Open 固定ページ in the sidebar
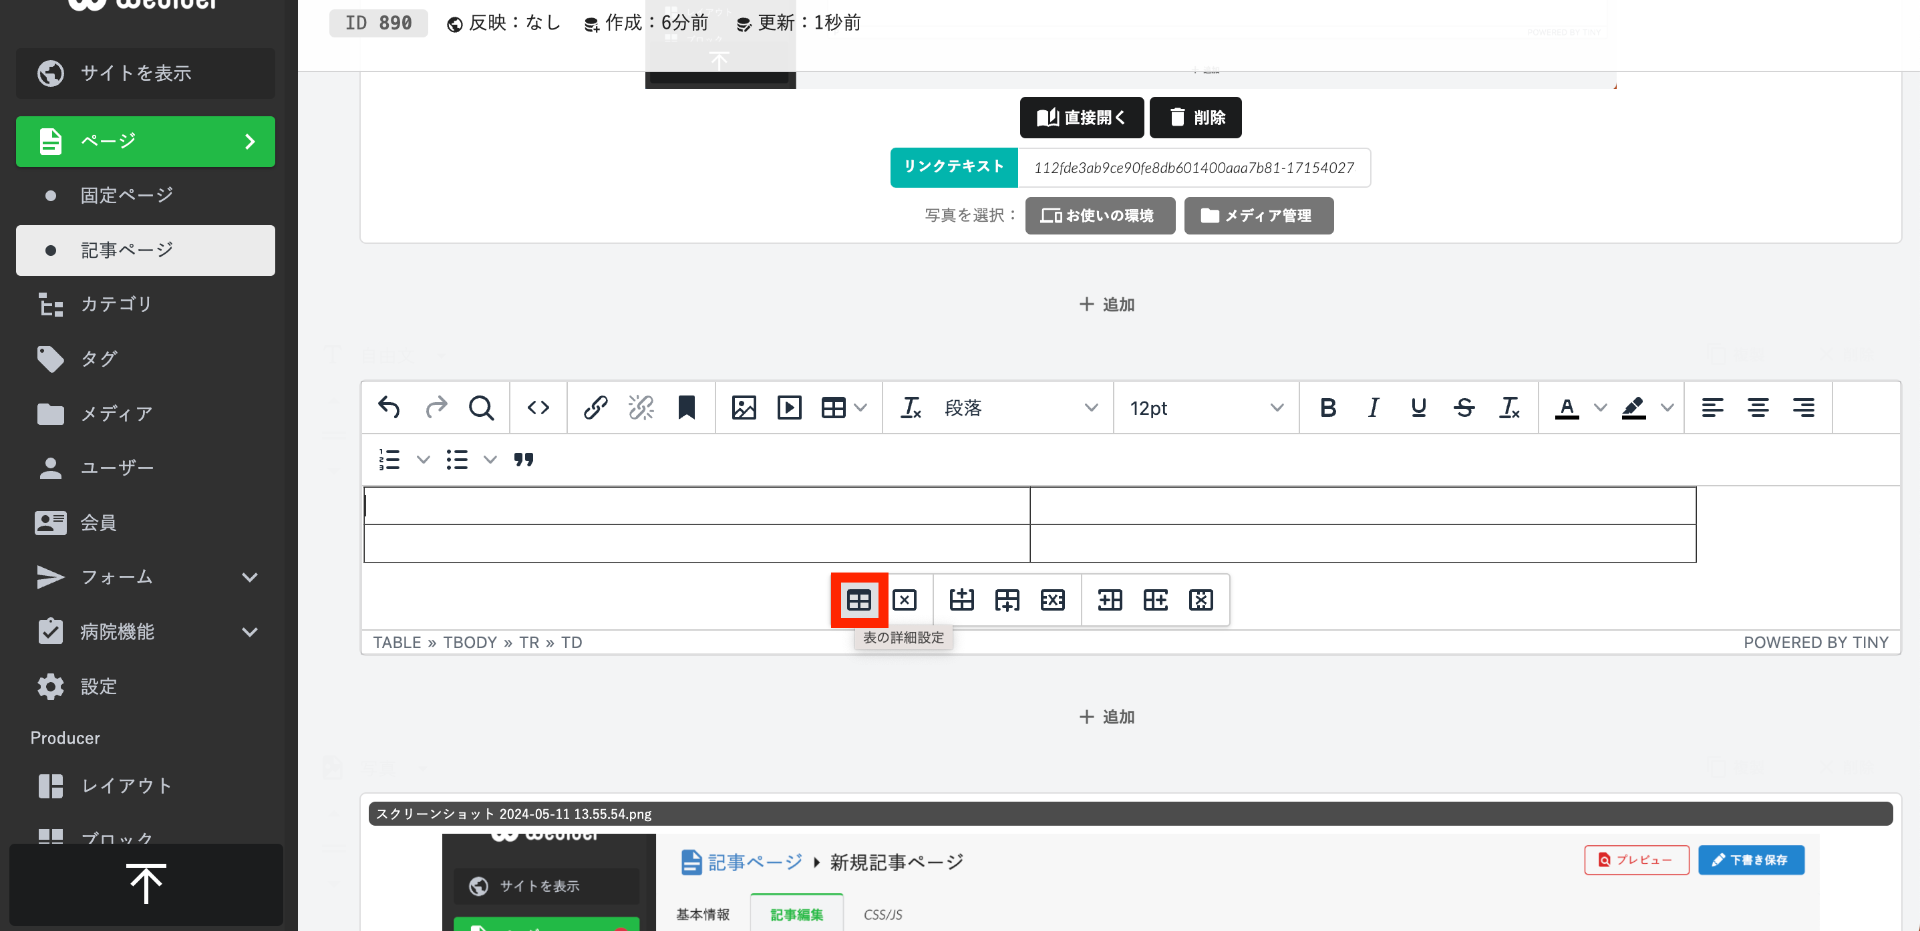This screenshot has height=931, width=1920. (x=127, y=195)
